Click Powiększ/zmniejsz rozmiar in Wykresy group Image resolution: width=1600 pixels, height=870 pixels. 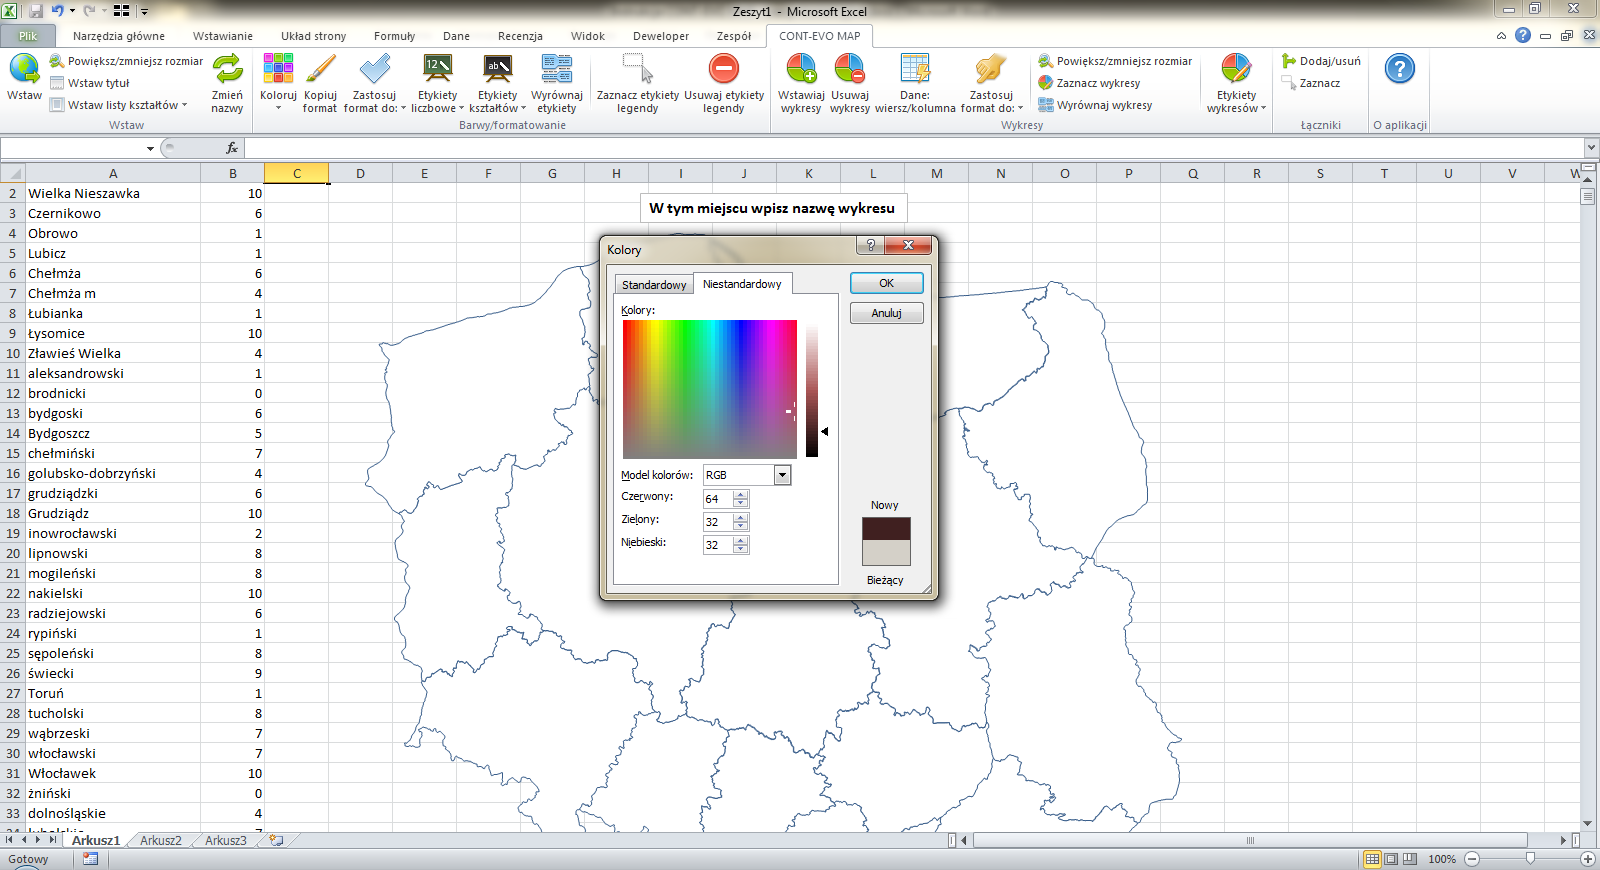click(1115, 61)
